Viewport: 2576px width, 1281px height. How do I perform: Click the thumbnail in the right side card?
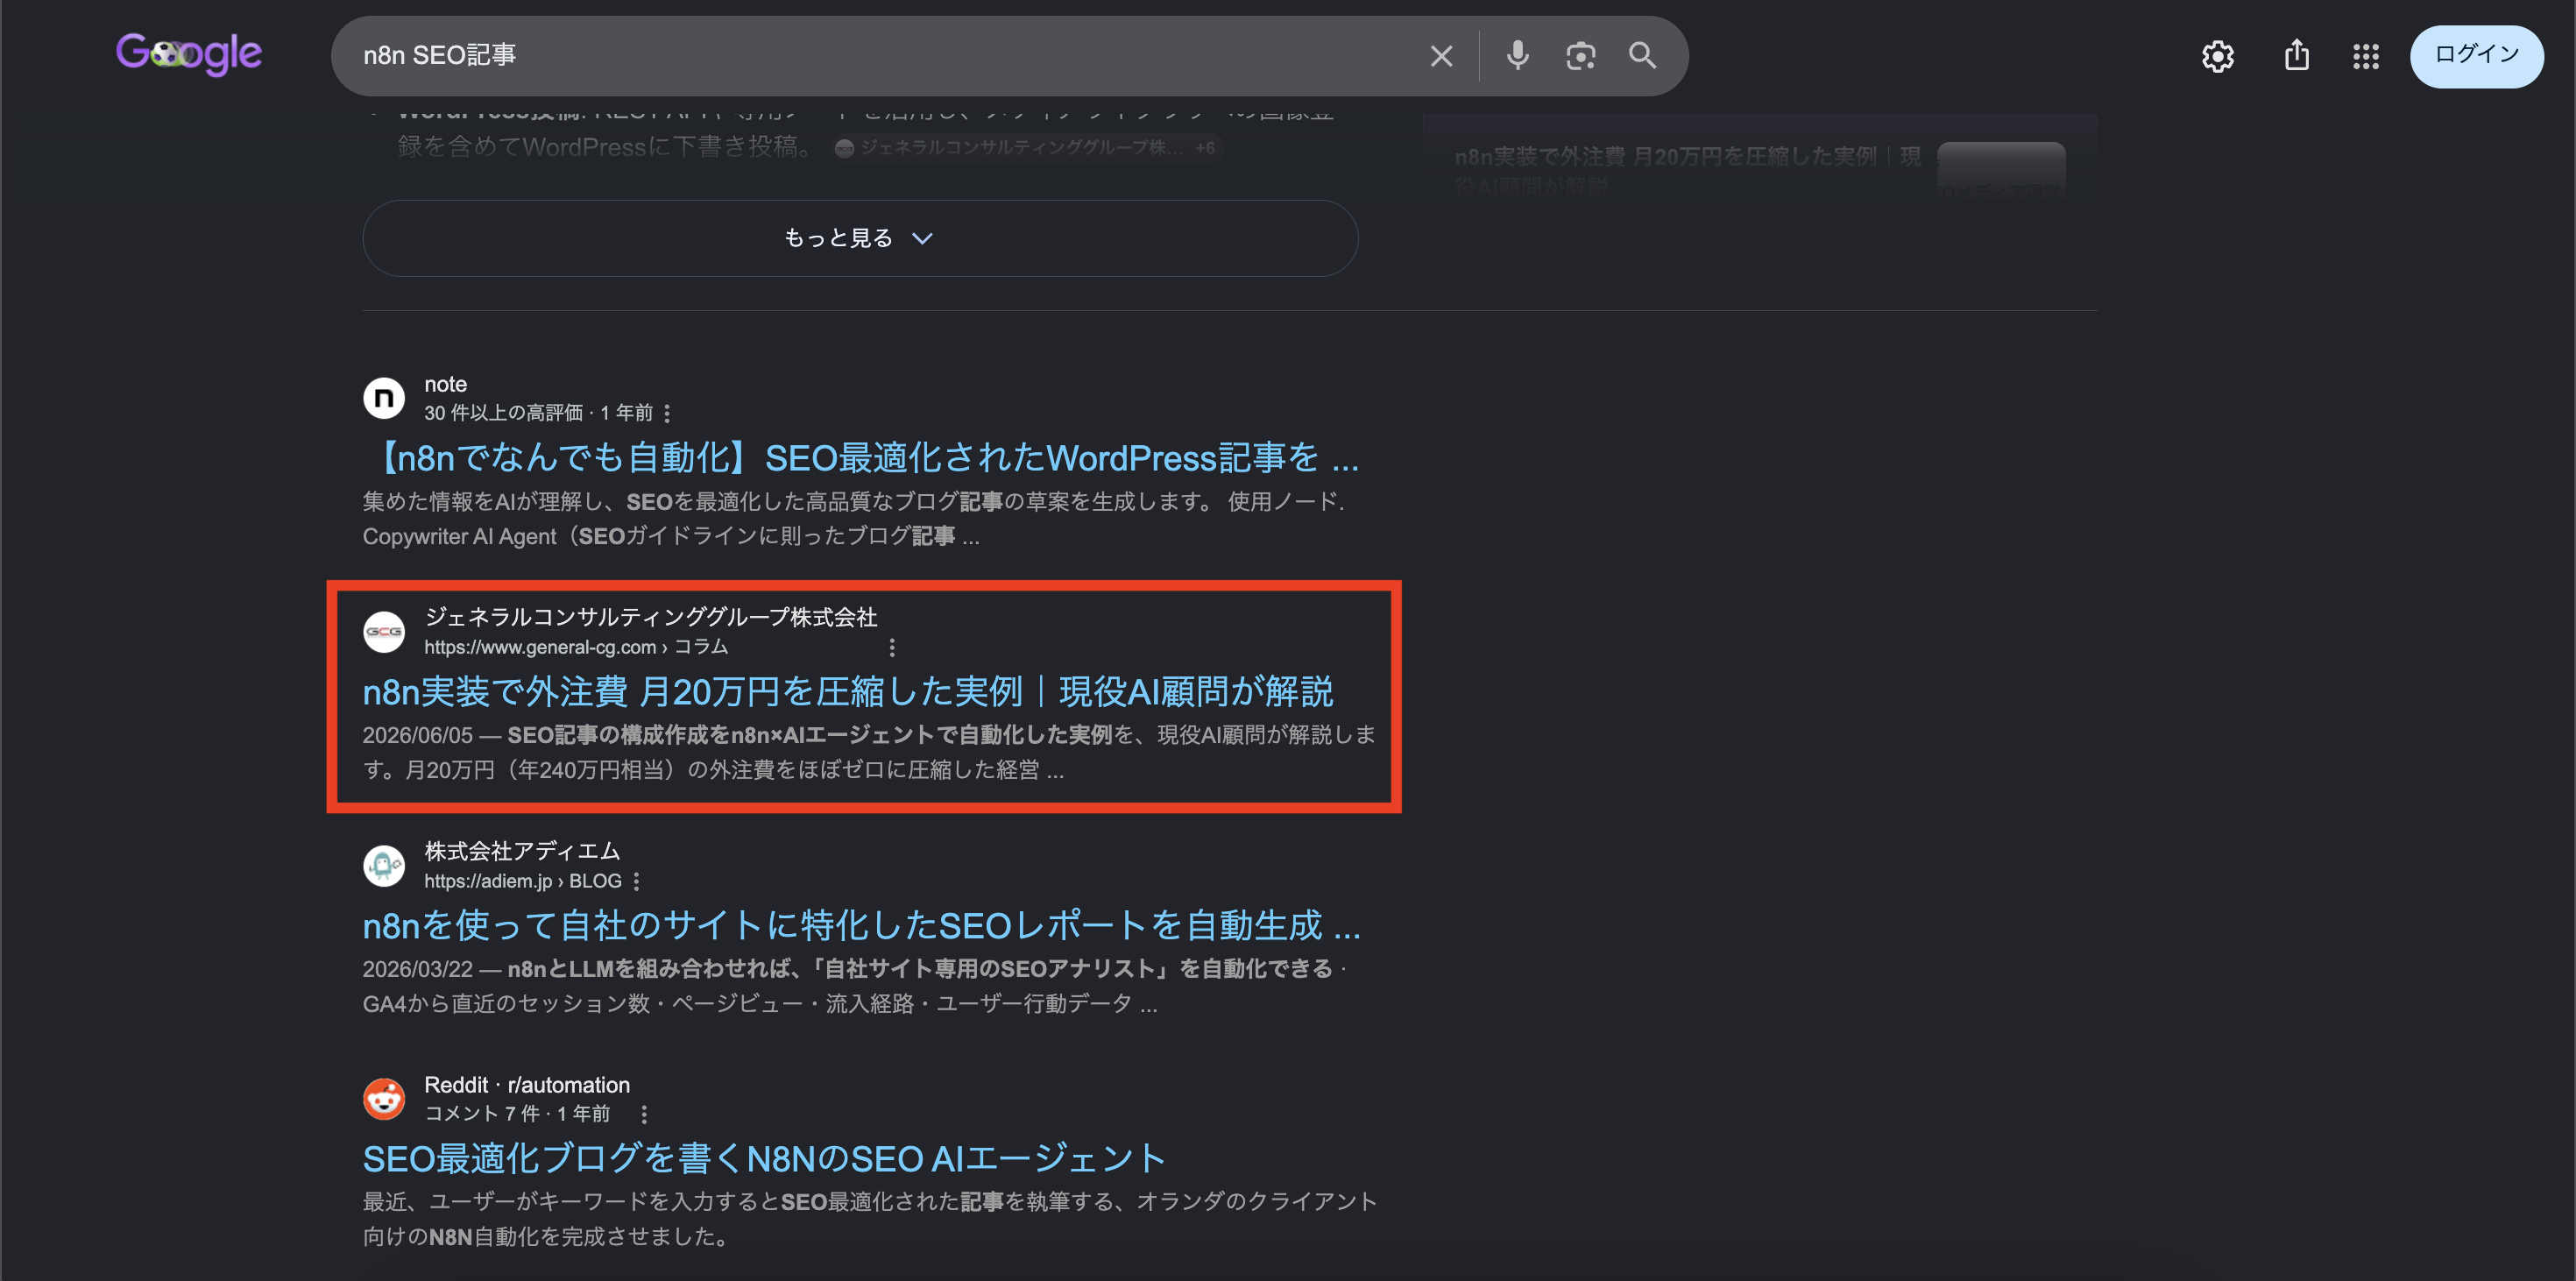point(2001,170)
